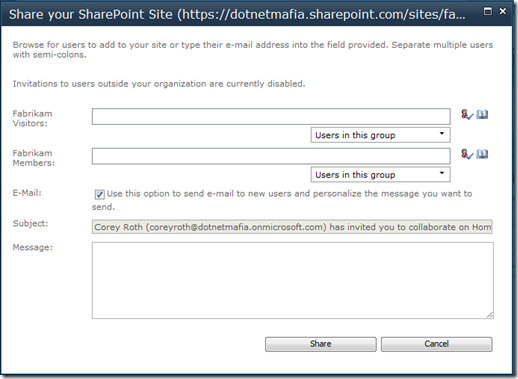Click the 'Subject:' label
The height and width of the screenshot is (379, 518).
(x=30, y=223)
